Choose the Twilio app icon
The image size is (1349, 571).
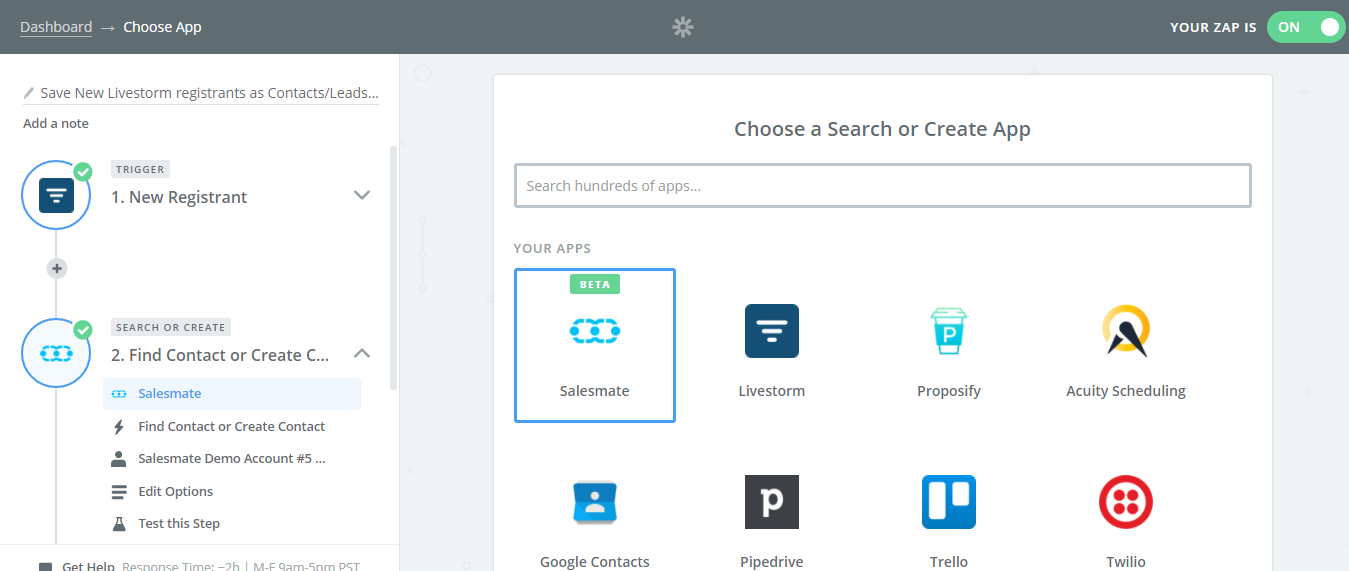pyautogui.click(x=1125, y=502)
